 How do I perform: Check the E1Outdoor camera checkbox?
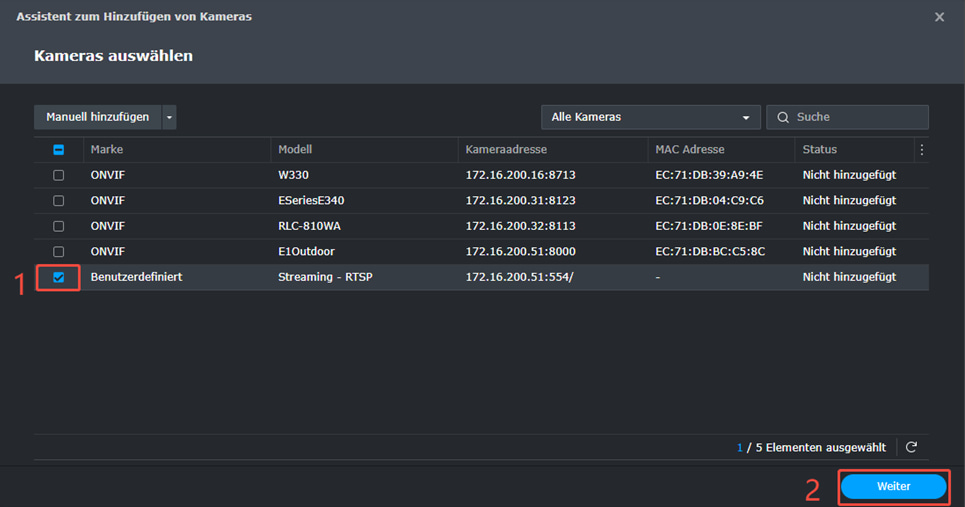58,252
